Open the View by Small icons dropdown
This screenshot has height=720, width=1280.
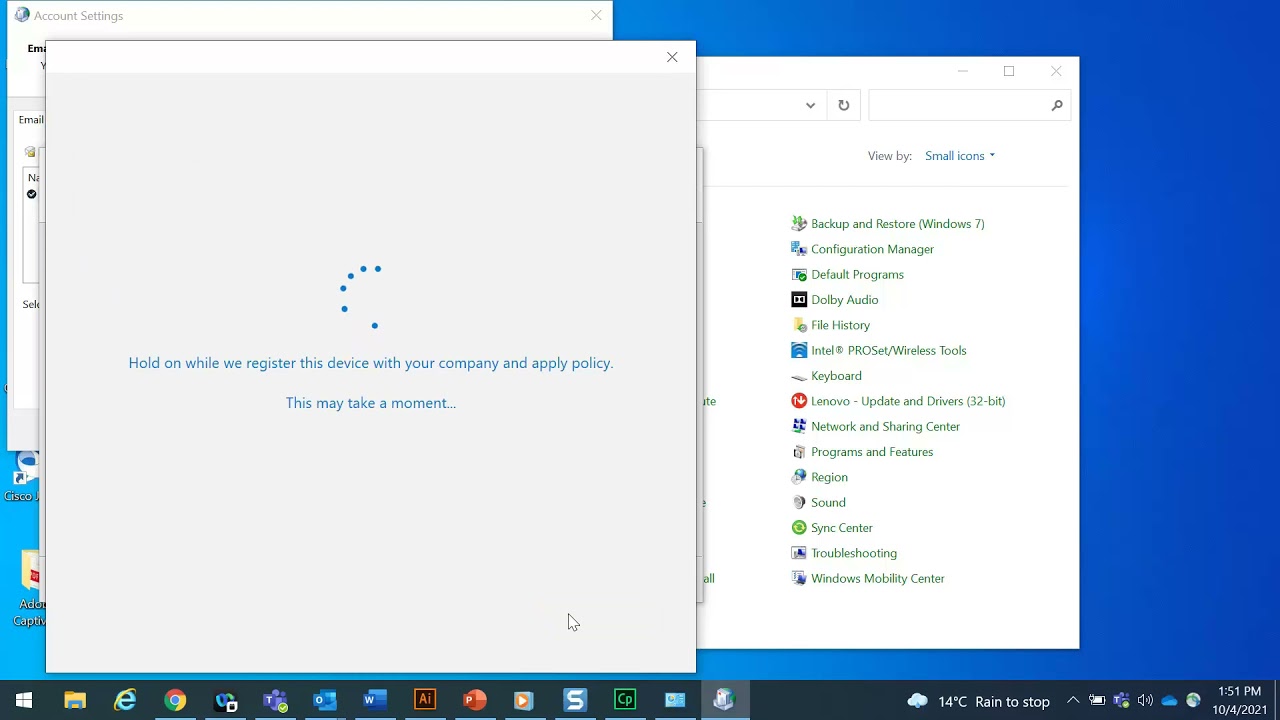tap(960, 156)
